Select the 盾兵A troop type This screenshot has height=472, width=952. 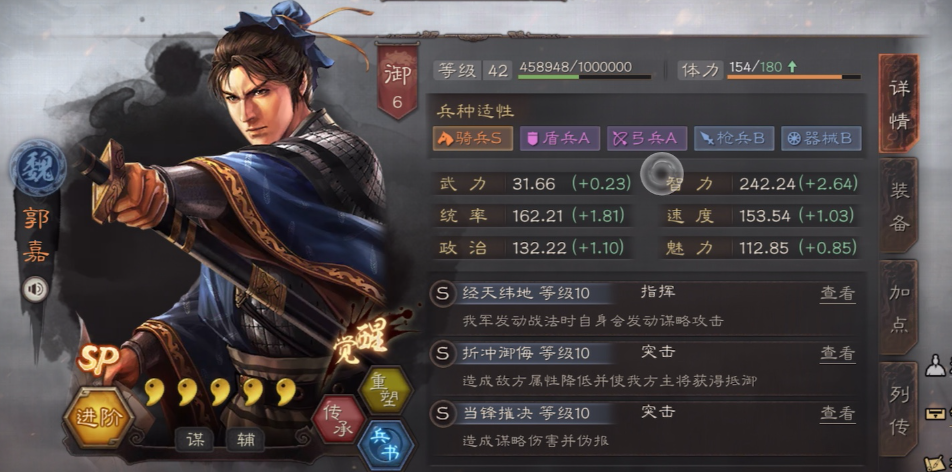click(560, 139)
